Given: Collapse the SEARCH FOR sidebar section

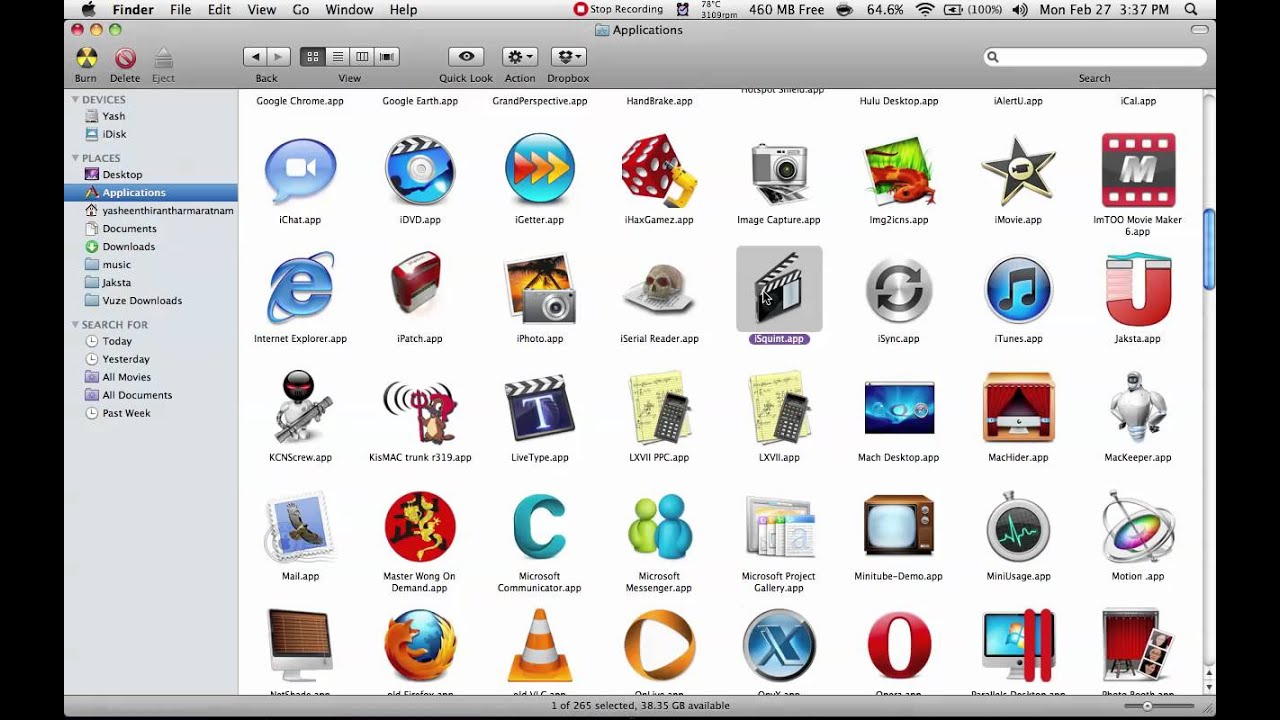Looking at the screenshot, I should pyautogui.click(x=75, y=325).
